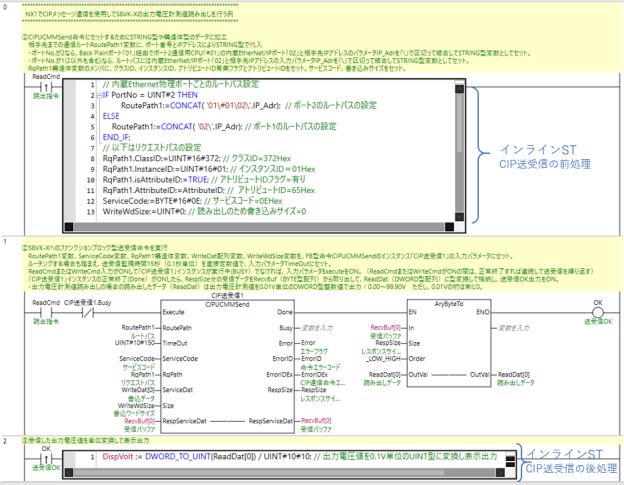Click ReadDat[0] at AryByteTo OutVal output side
The image size is (624, 485).
[514, 374]
